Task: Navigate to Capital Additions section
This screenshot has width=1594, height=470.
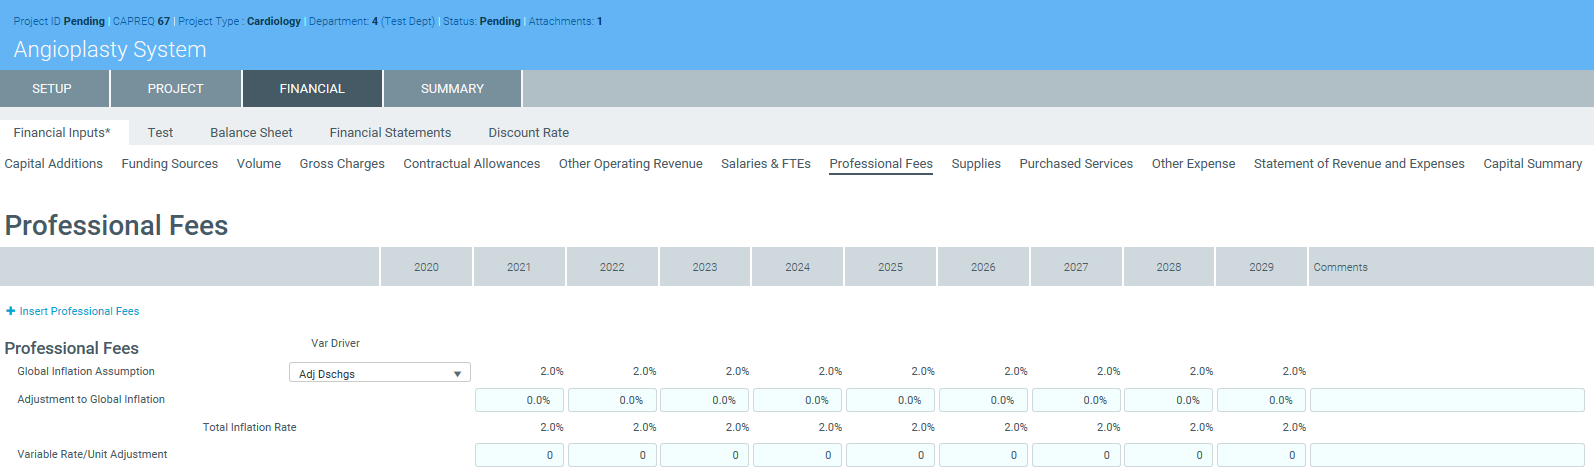Action: 54,163
